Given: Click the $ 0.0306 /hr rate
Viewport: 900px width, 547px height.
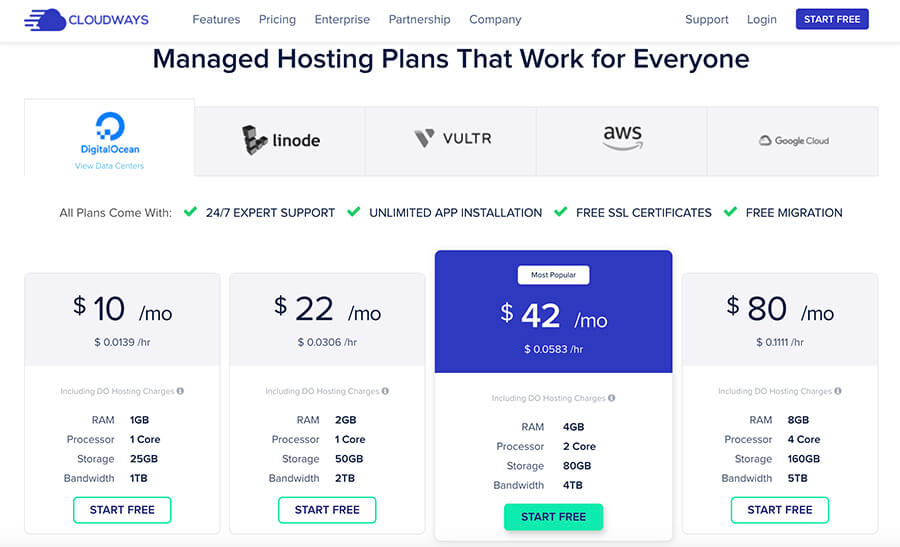Looking at the screenshot, I should tap(327, 342).
